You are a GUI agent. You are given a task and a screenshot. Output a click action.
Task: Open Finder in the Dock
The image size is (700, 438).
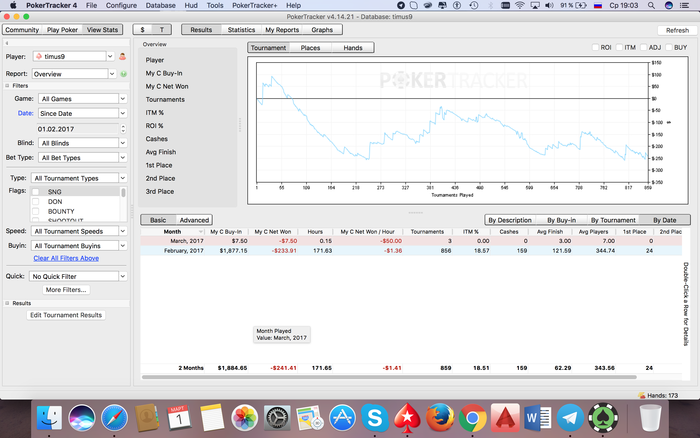(49, 418)
